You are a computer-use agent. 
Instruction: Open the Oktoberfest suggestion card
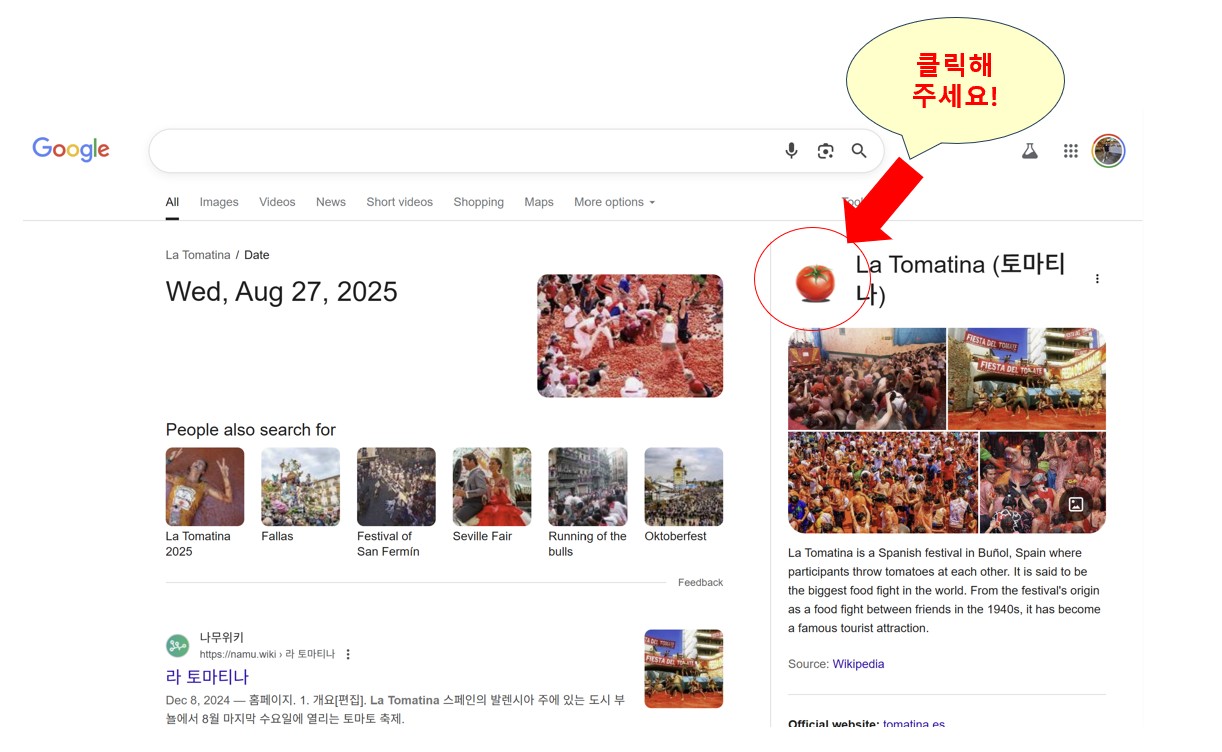683,495
